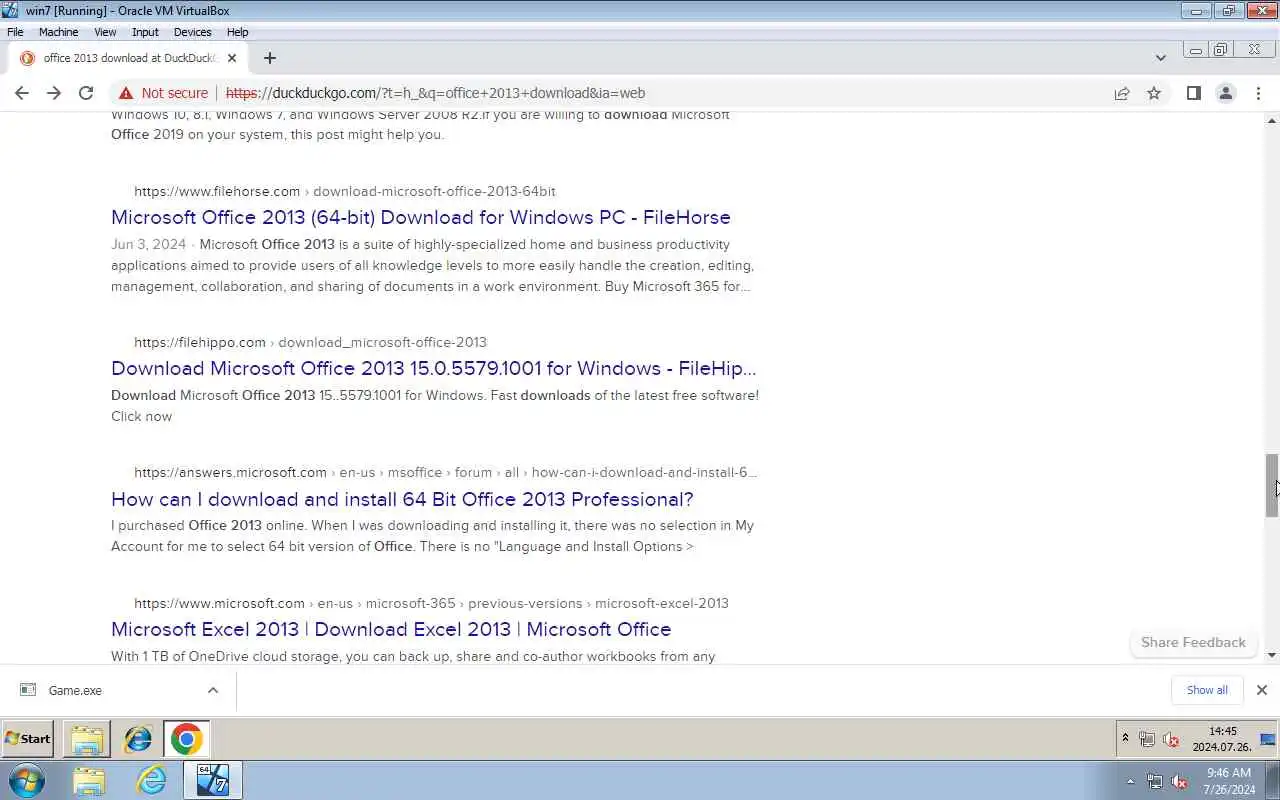The height and width of the screenshot is (800, 1280).
Task: Open the Chrome side panel
Action: point(1193,93)
